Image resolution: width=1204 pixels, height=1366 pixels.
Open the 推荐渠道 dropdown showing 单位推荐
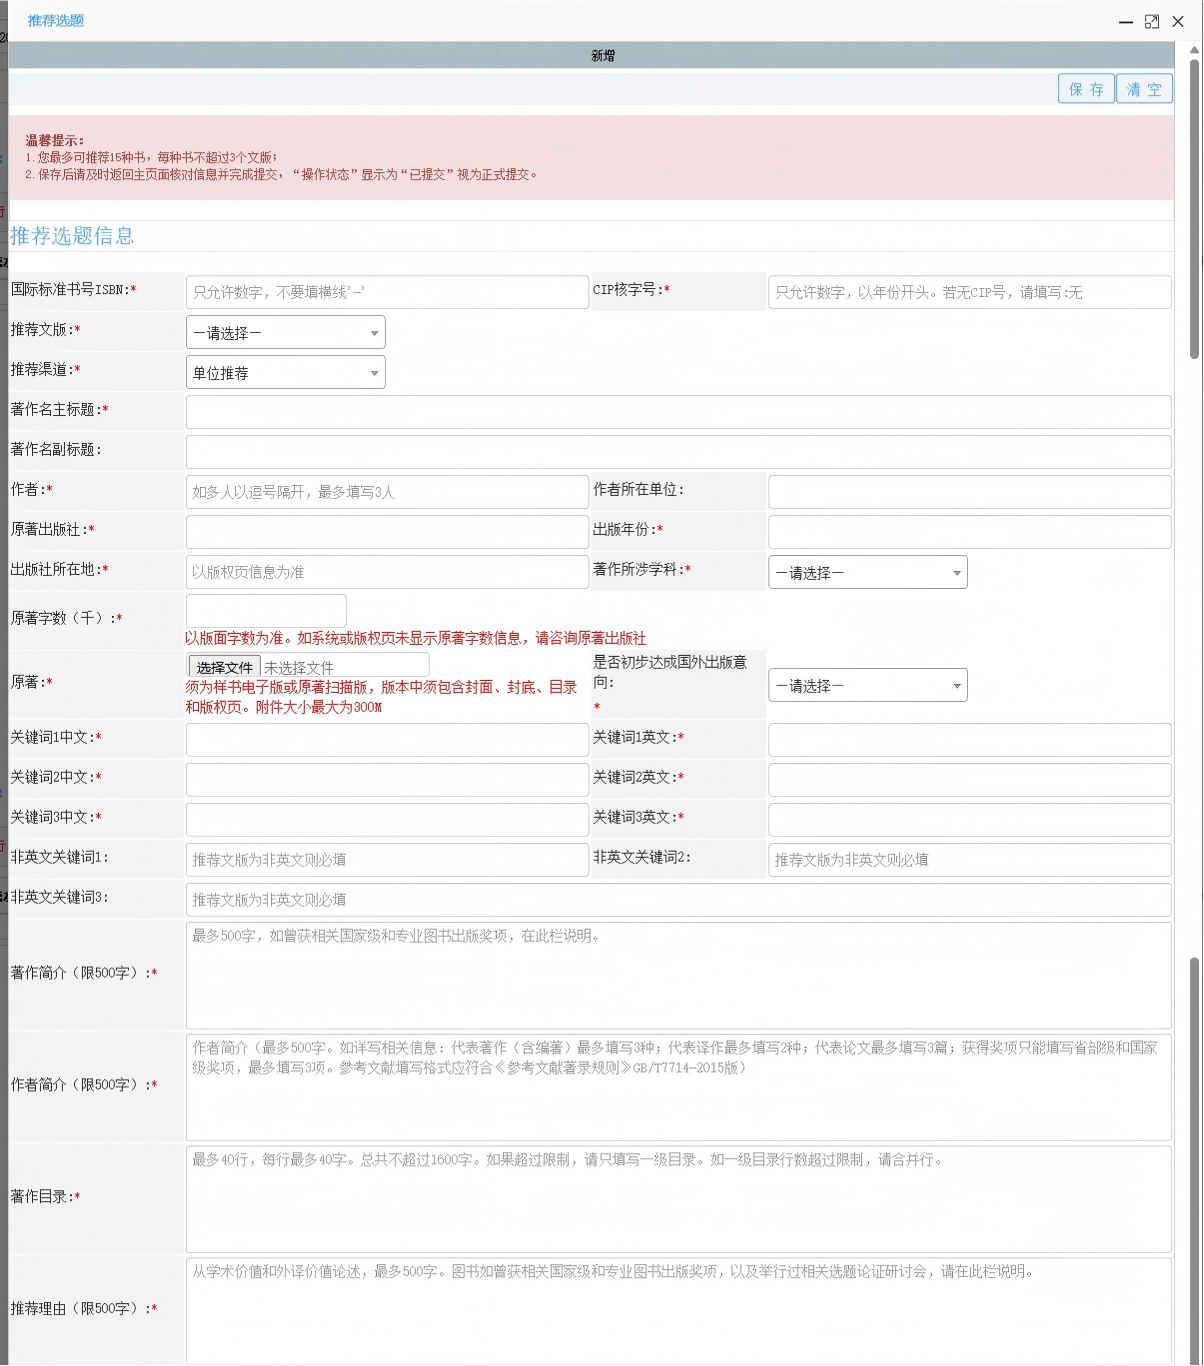(x=285, y=373)
